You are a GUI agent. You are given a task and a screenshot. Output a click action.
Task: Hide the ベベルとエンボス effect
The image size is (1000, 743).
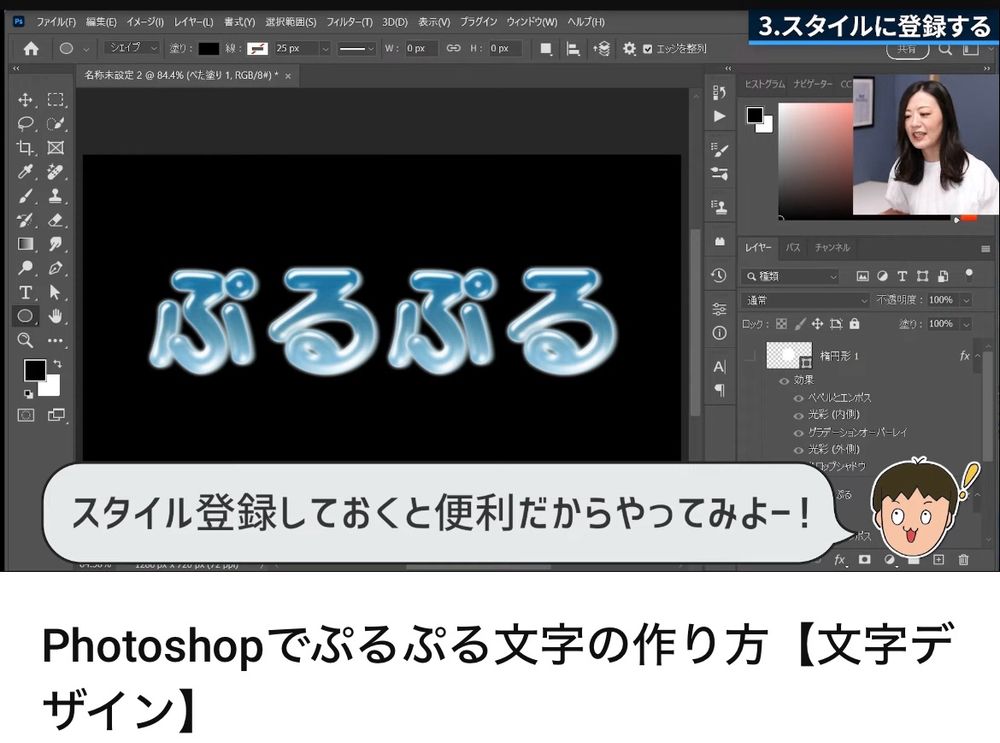(798, 398)
